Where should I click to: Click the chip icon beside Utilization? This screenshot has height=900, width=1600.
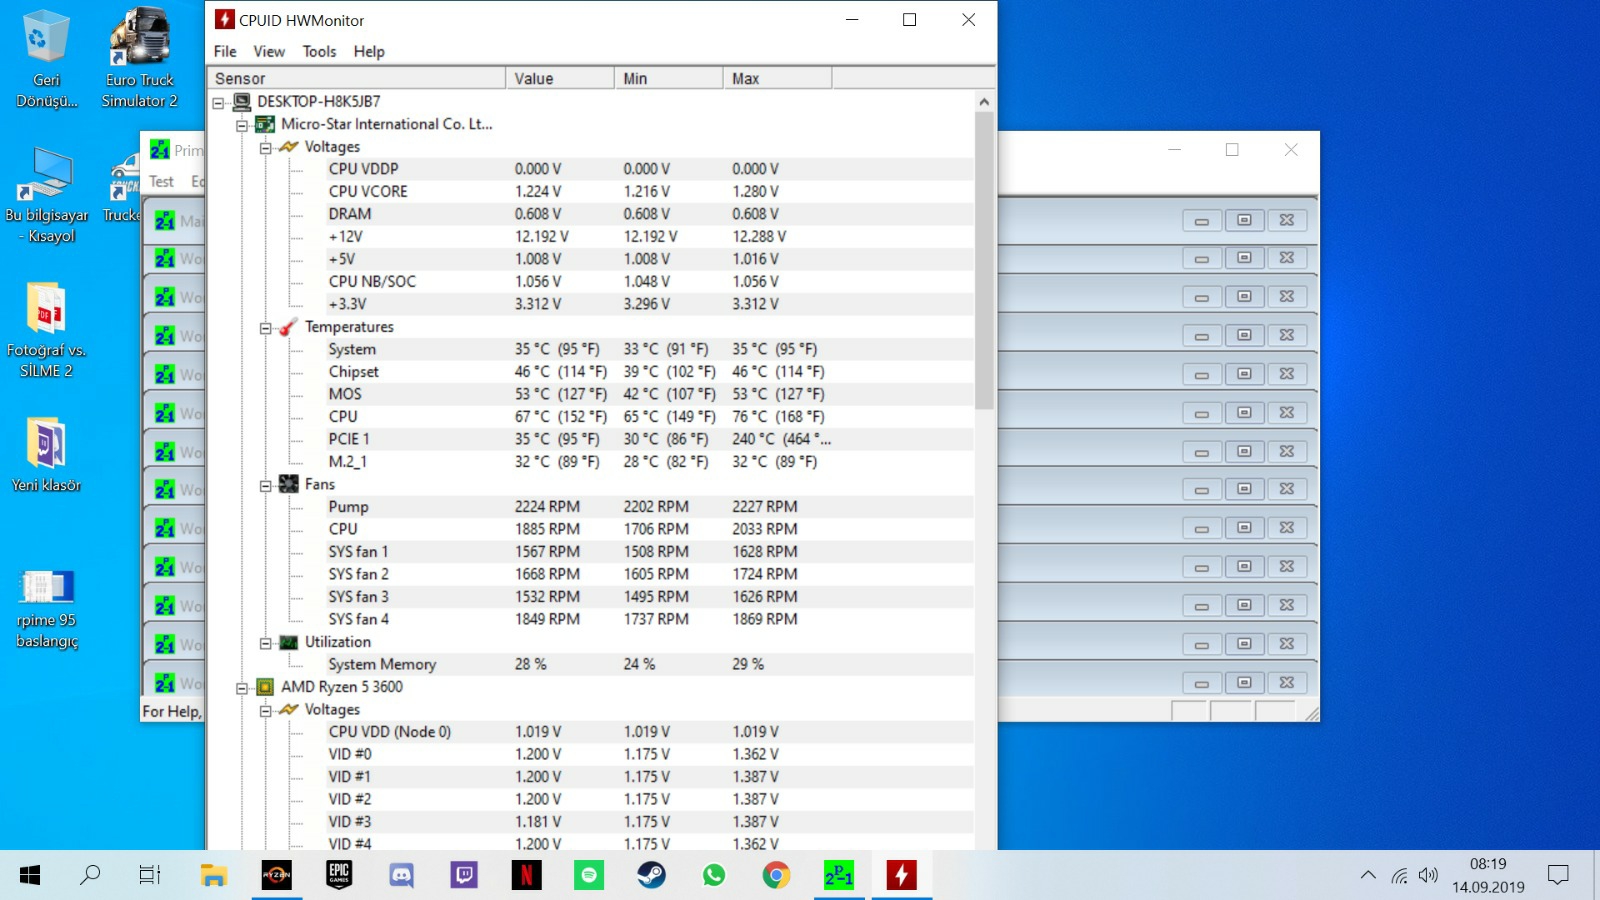(289, 642)
